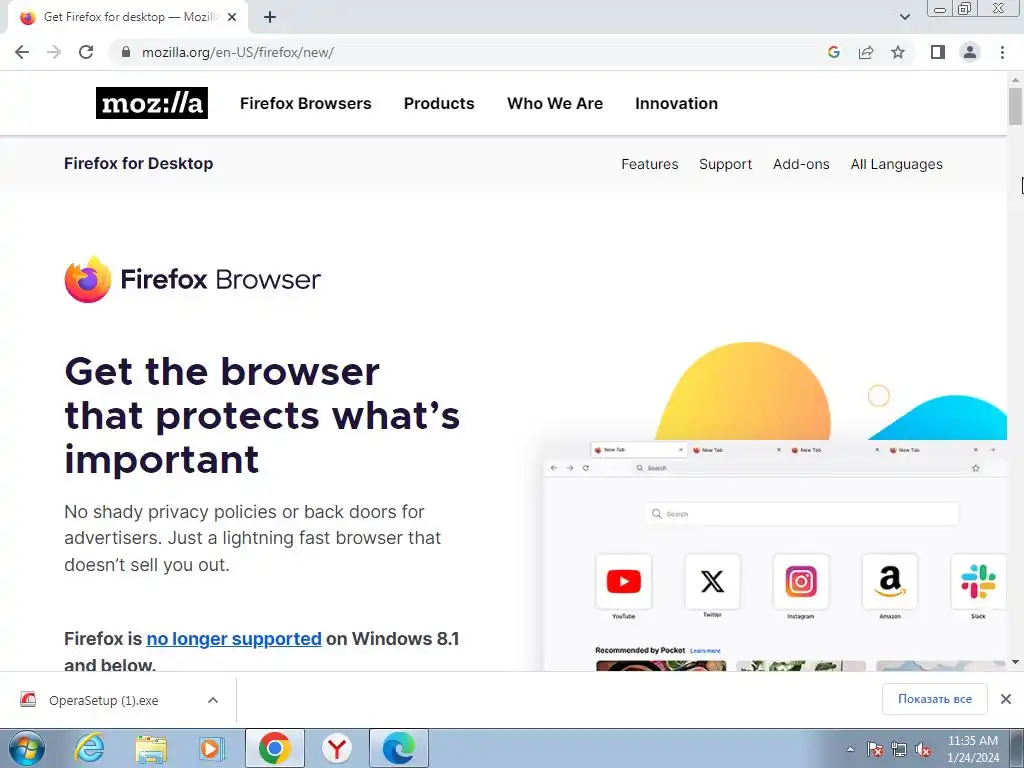Click the Firefox for Desktop heading link
1024x768 pixels.
(138, 163)
